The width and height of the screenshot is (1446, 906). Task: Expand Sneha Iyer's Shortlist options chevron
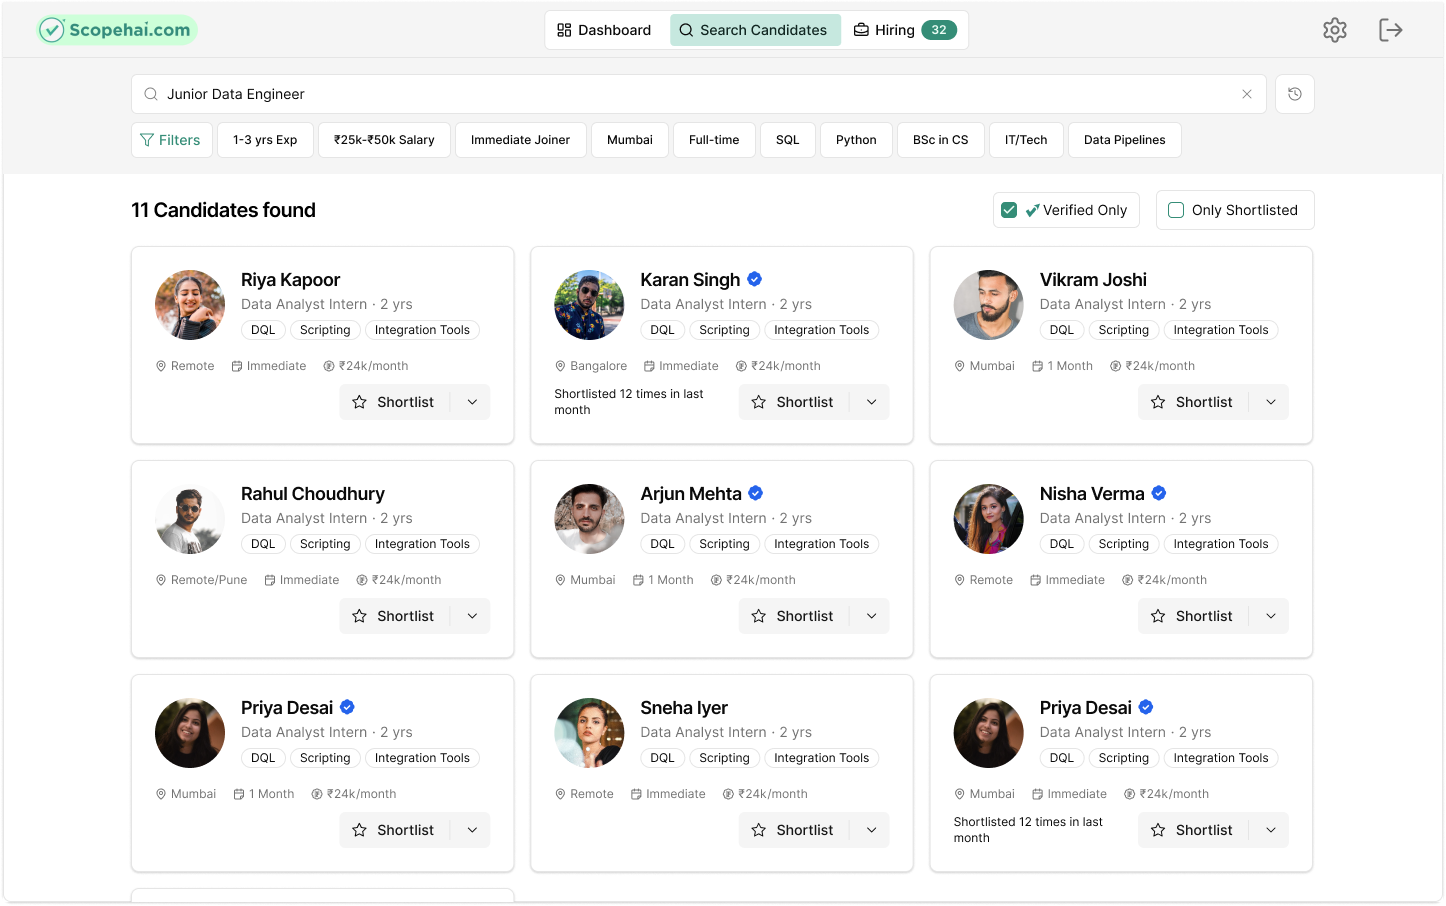(x=871, y=830)
